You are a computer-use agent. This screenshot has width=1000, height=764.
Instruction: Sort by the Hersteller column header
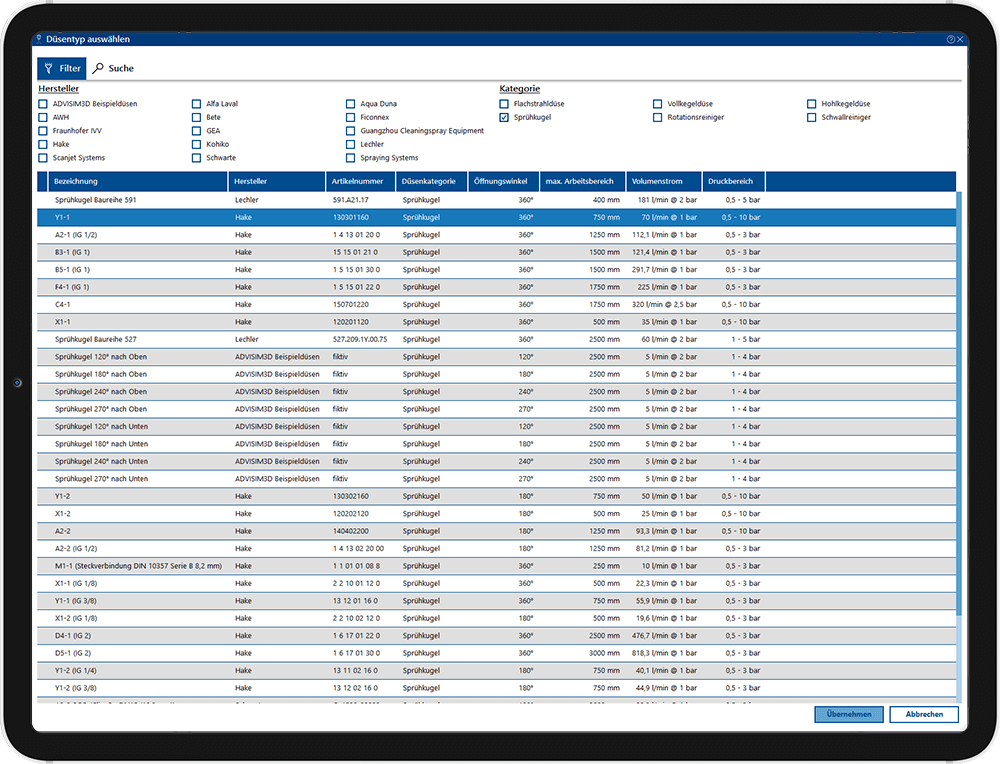pyautogui.click(x=277, y=182)
